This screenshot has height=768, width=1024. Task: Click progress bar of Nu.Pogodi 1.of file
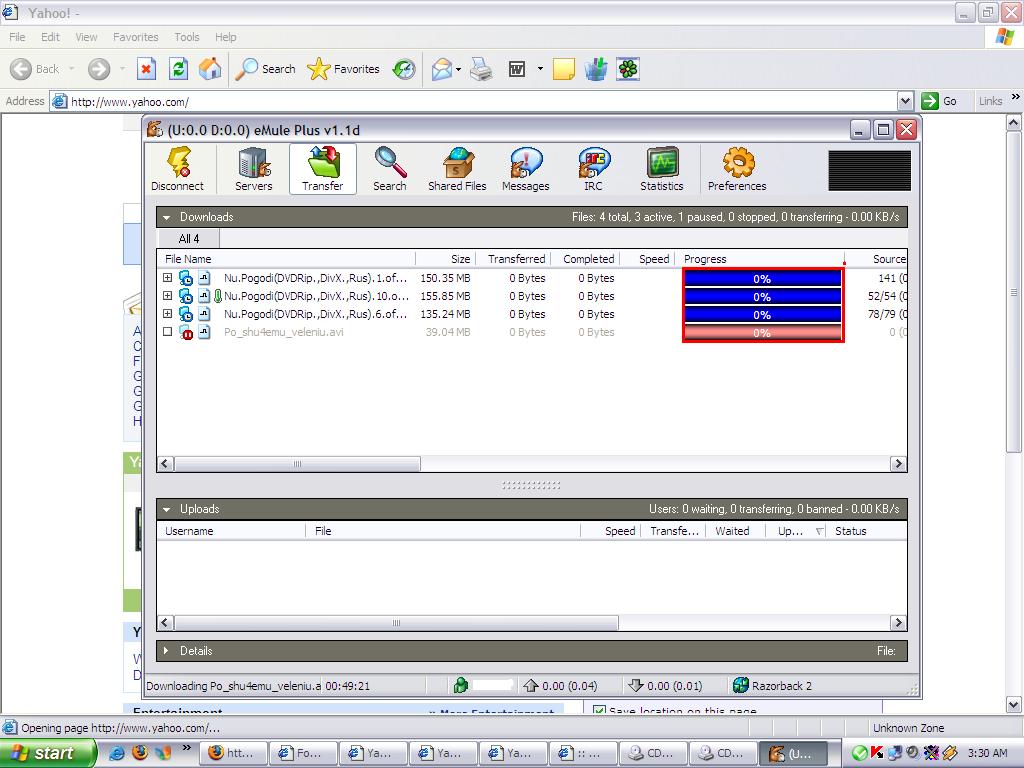(x=762, y=278)
